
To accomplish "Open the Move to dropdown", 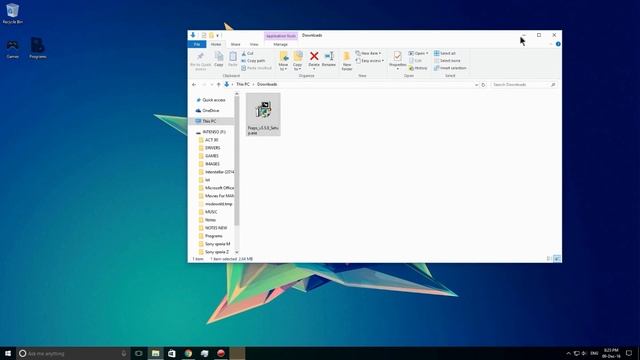I will click(x=283, y=60).
